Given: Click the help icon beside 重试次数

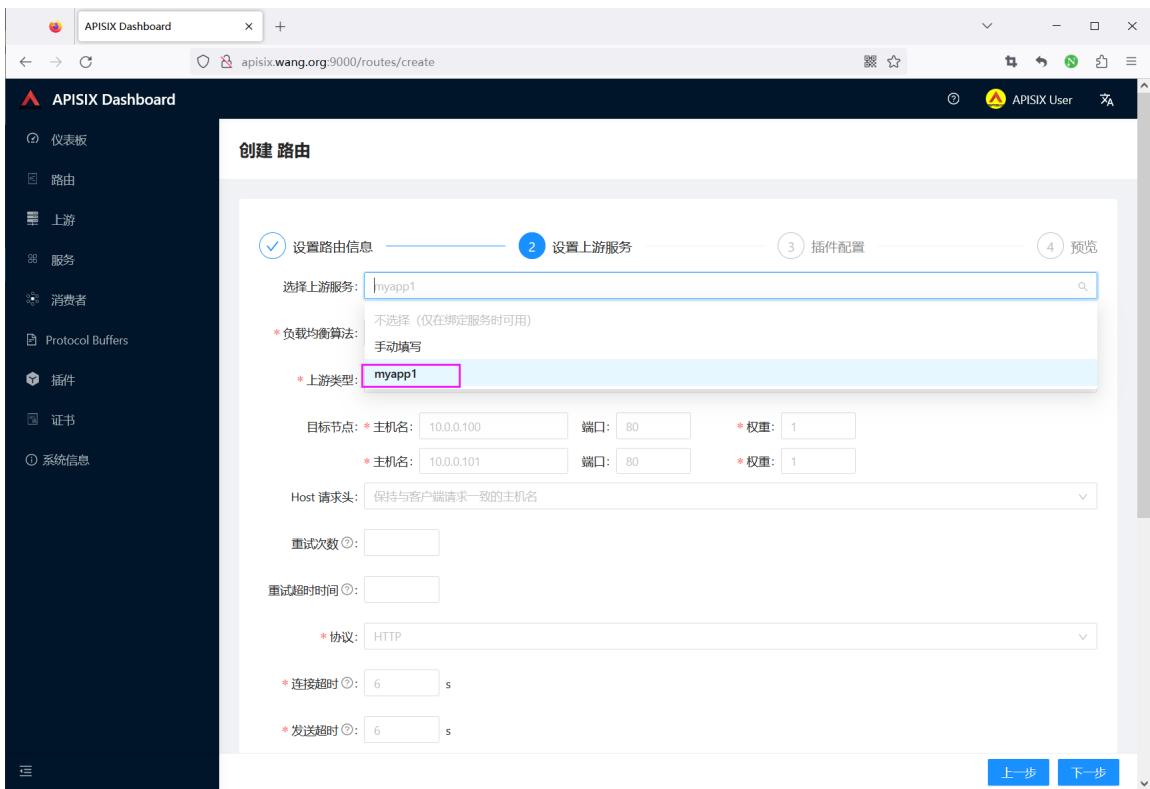Looking at the screenshot, I should point(348,543).
